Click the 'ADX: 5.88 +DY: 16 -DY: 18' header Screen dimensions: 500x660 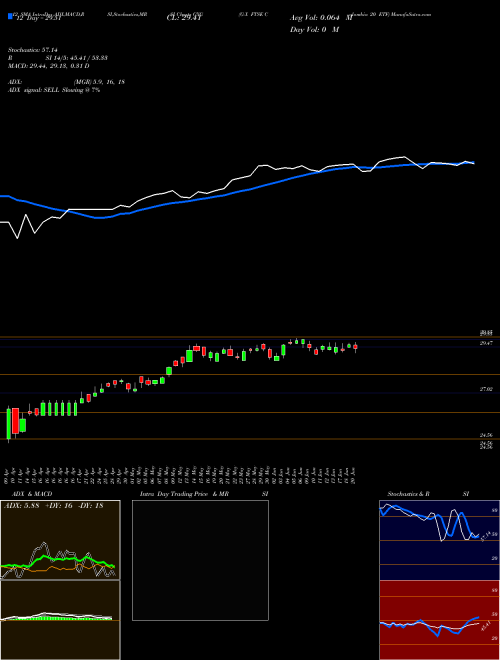[x=53, y=506]
